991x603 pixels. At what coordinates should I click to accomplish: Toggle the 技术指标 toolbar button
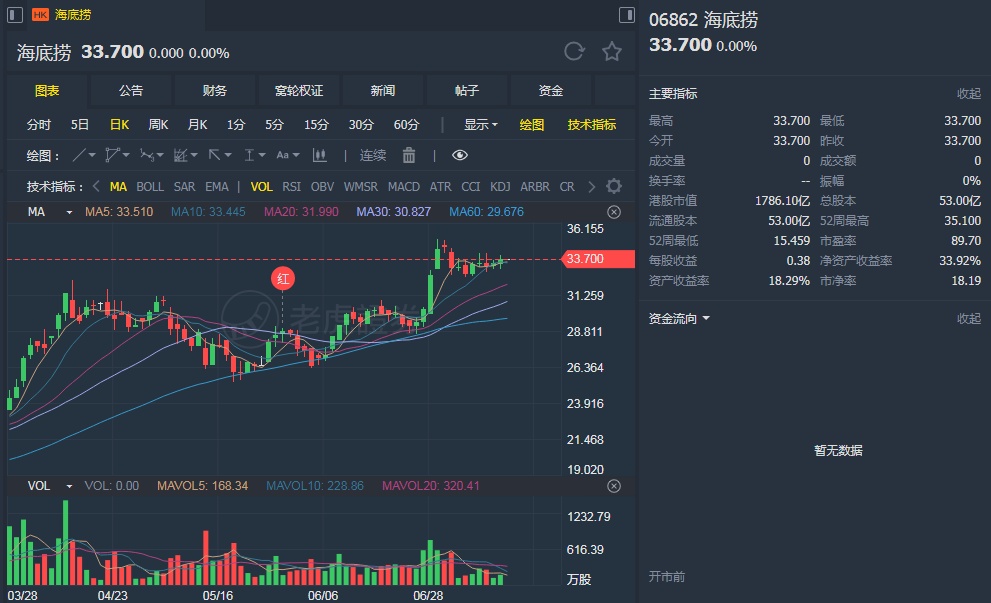point(592,125)
